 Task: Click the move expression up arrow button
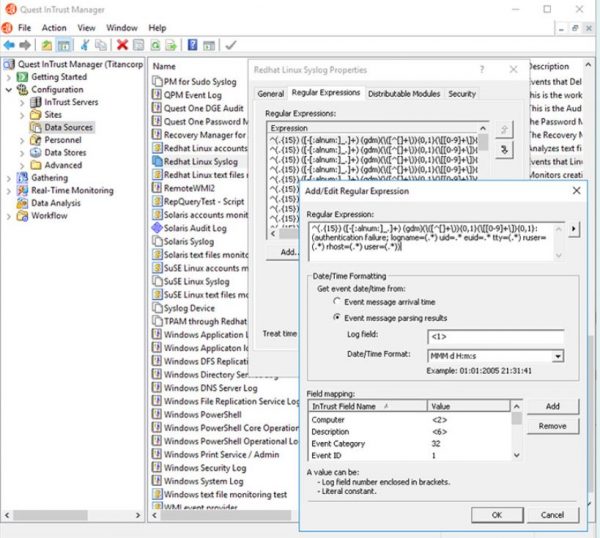(503, 130)
